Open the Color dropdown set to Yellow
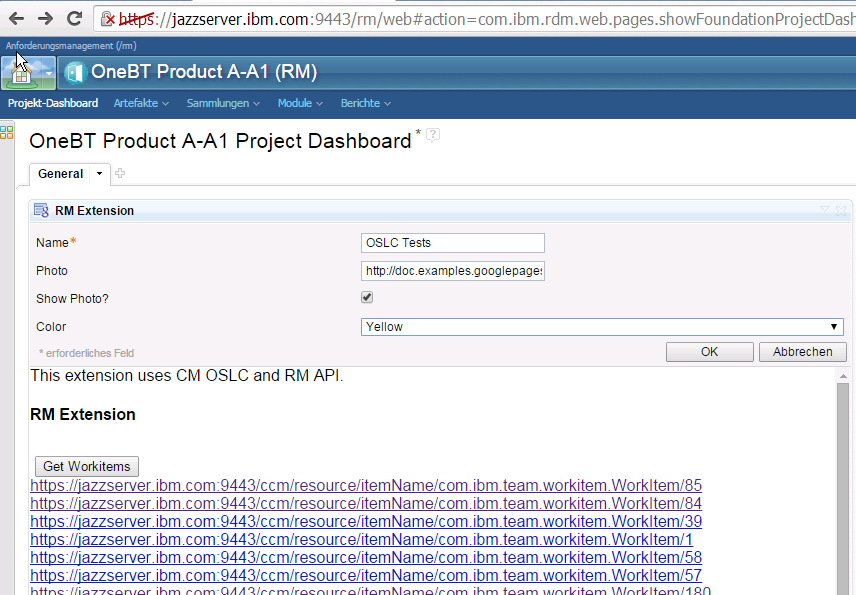The width and height of the screenshot is (856, 595). pyautogui.click(x=601, y=327)
